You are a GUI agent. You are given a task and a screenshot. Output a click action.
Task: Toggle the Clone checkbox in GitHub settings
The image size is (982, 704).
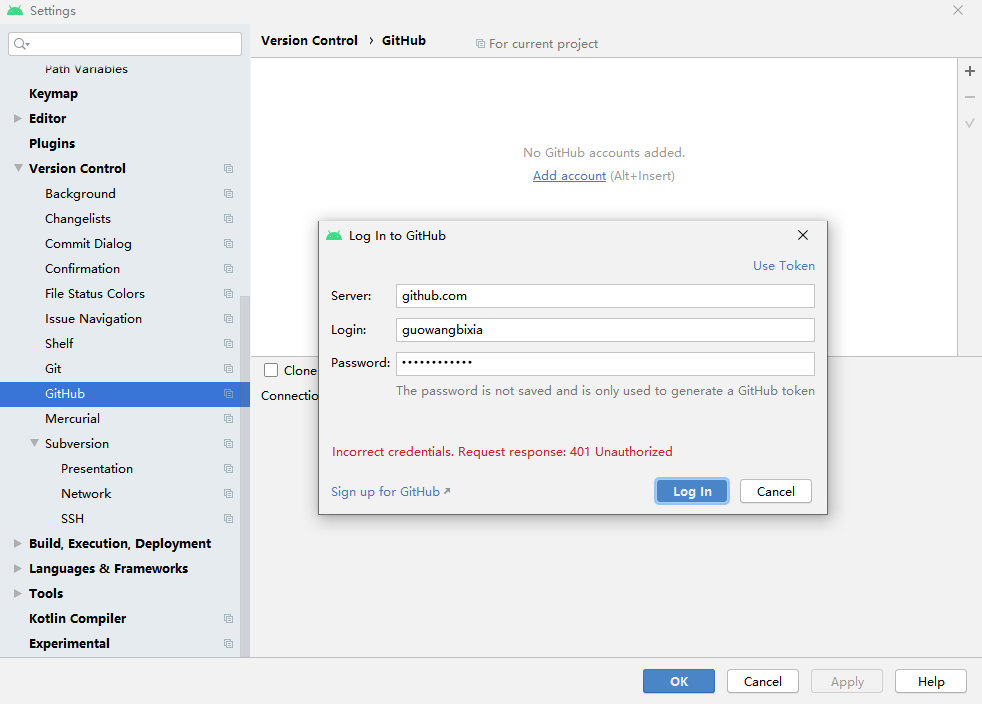[271, 370]
